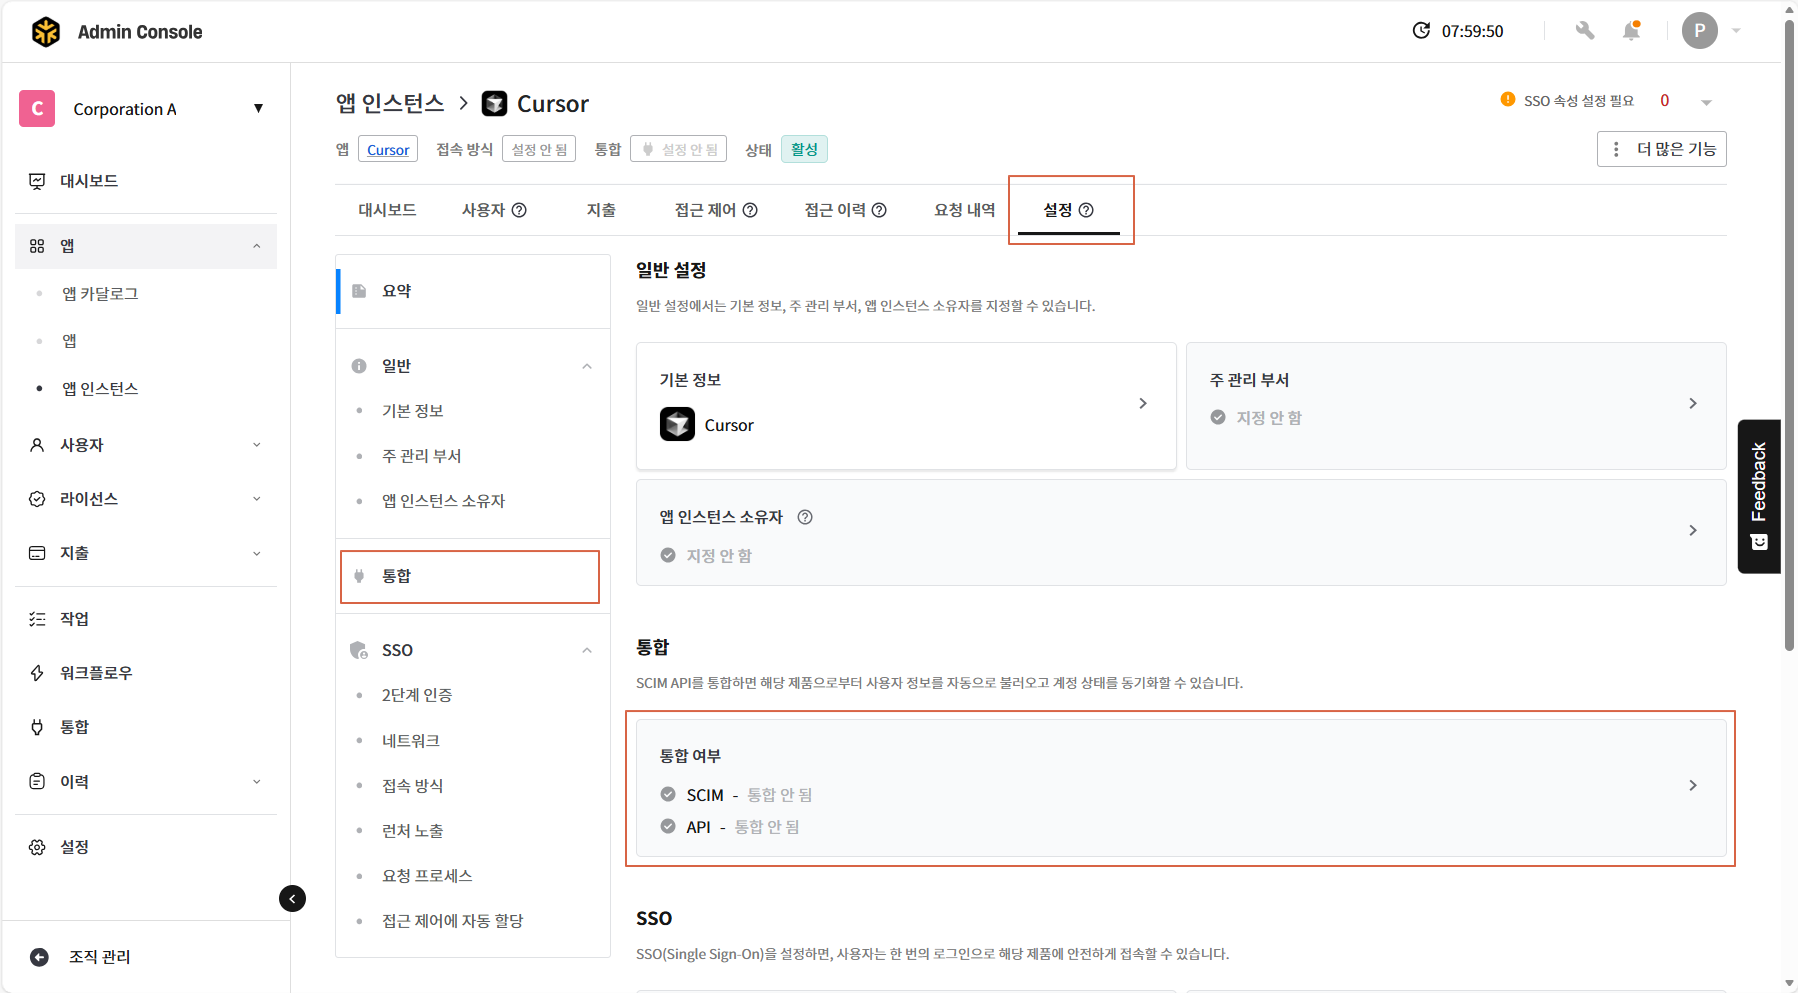1798x993 pixels.
Task: Switch to the 요청 내역 tab
Action: point(964,210)
